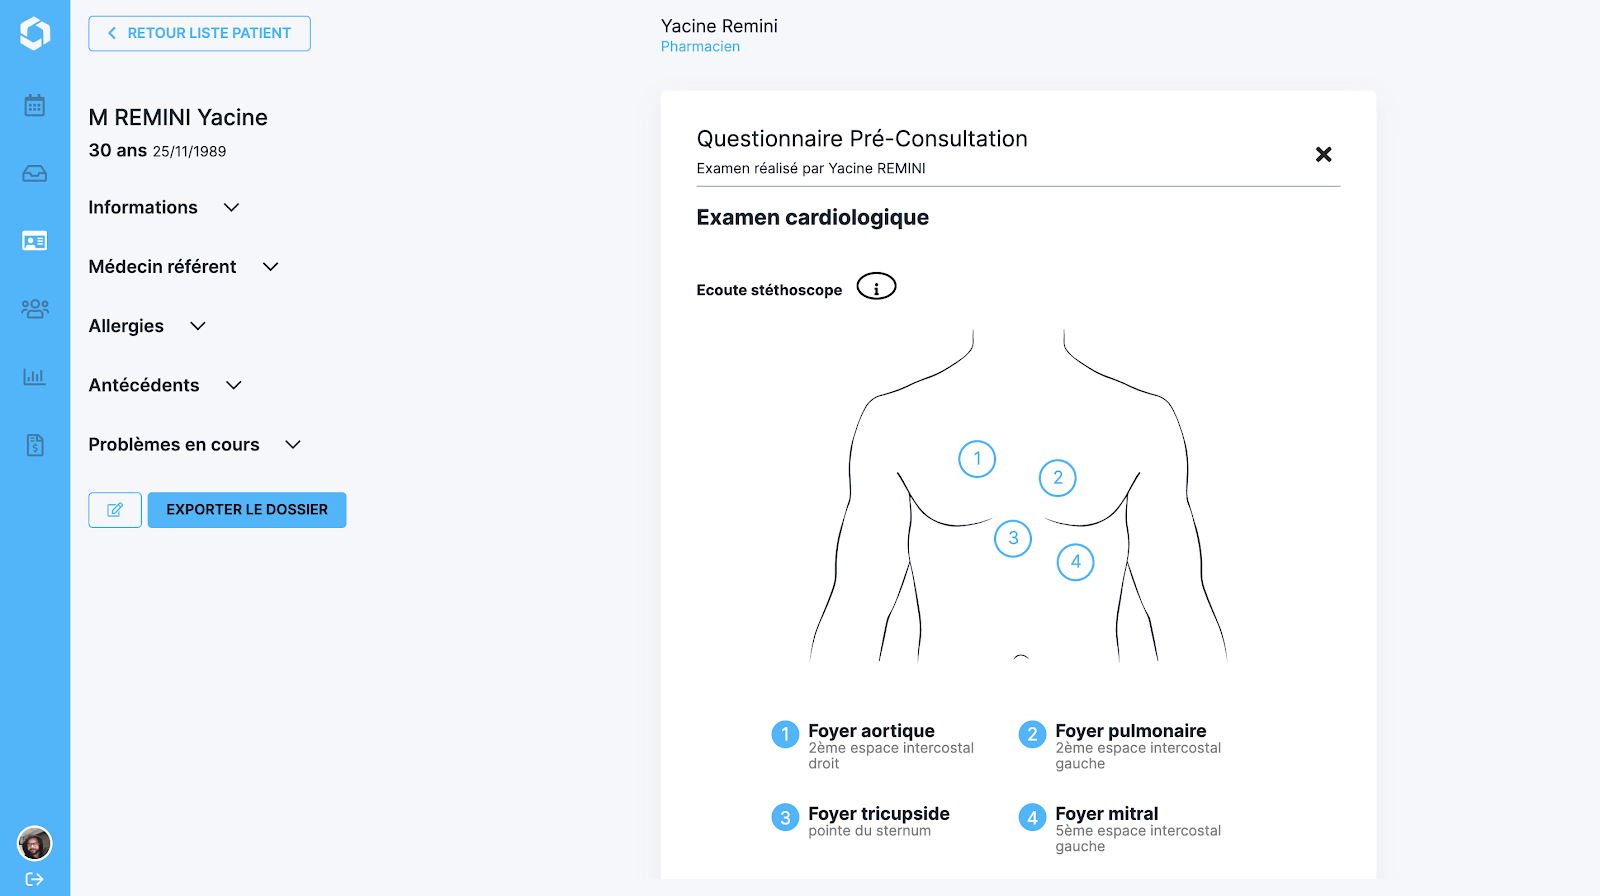Click the edit pencil button

(115, 510)
